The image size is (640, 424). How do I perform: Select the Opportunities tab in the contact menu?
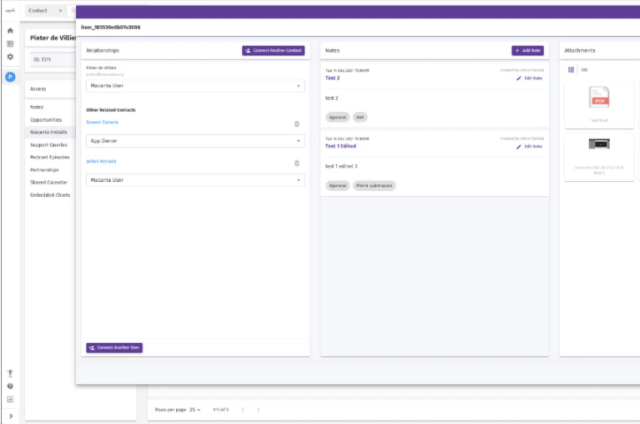48,119
